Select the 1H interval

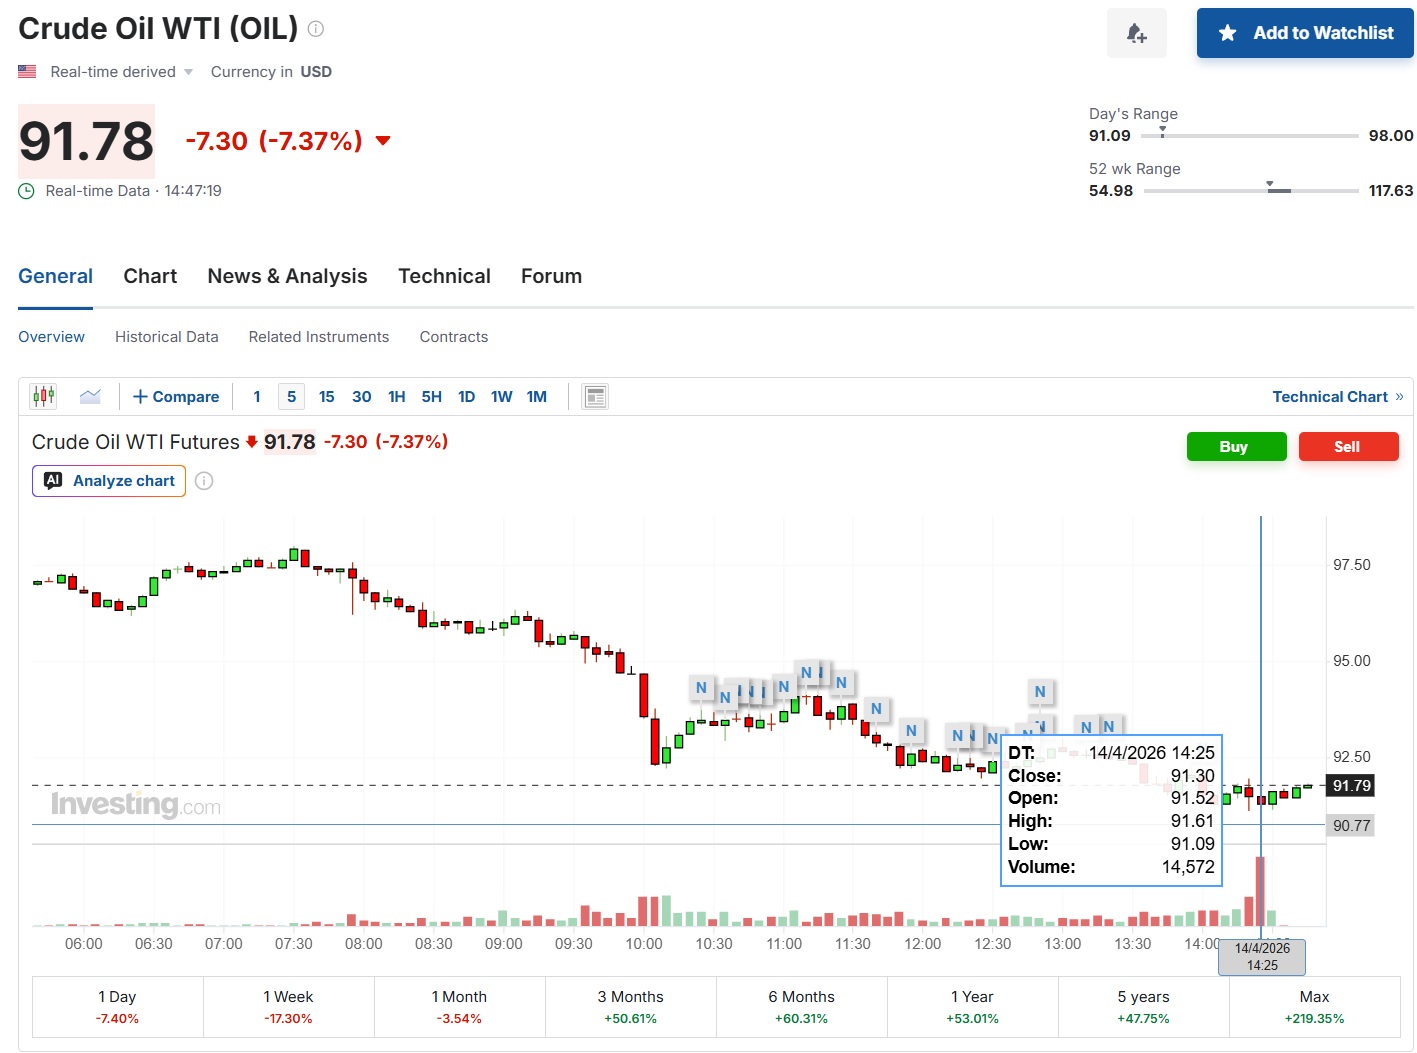click(x=397, y=397)
